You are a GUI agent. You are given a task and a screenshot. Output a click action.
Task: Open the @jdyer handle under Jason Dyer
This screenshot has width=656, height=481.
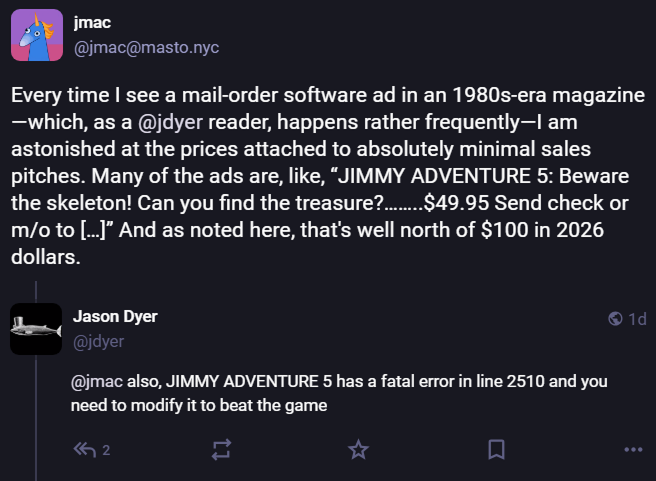(96, 341)
